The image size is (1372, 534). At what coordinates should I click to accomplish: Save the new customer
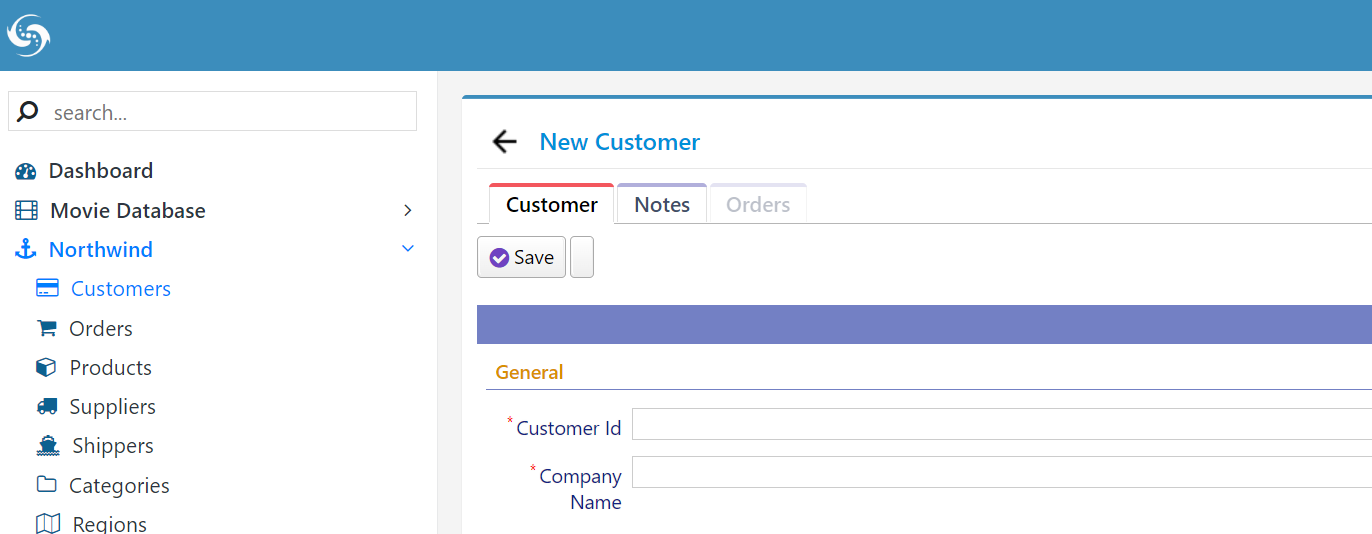[521, 257]
